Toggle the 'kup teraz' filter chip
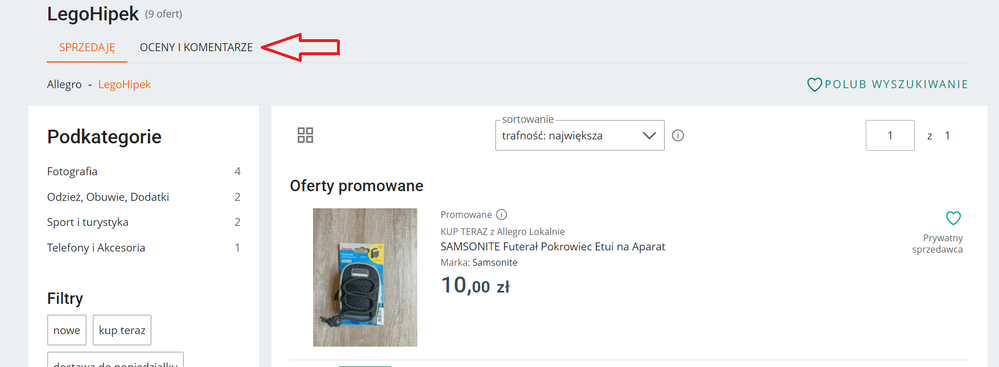This screenshot has width=999, height=367. [x=122, y=330]
